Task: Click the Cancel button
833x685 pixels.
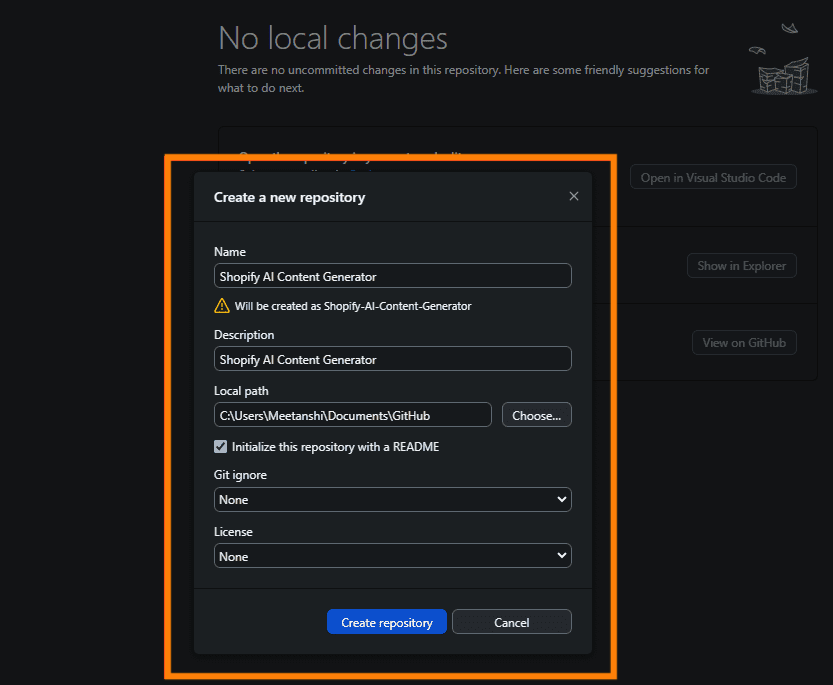Action: click(x=512, y=622)
